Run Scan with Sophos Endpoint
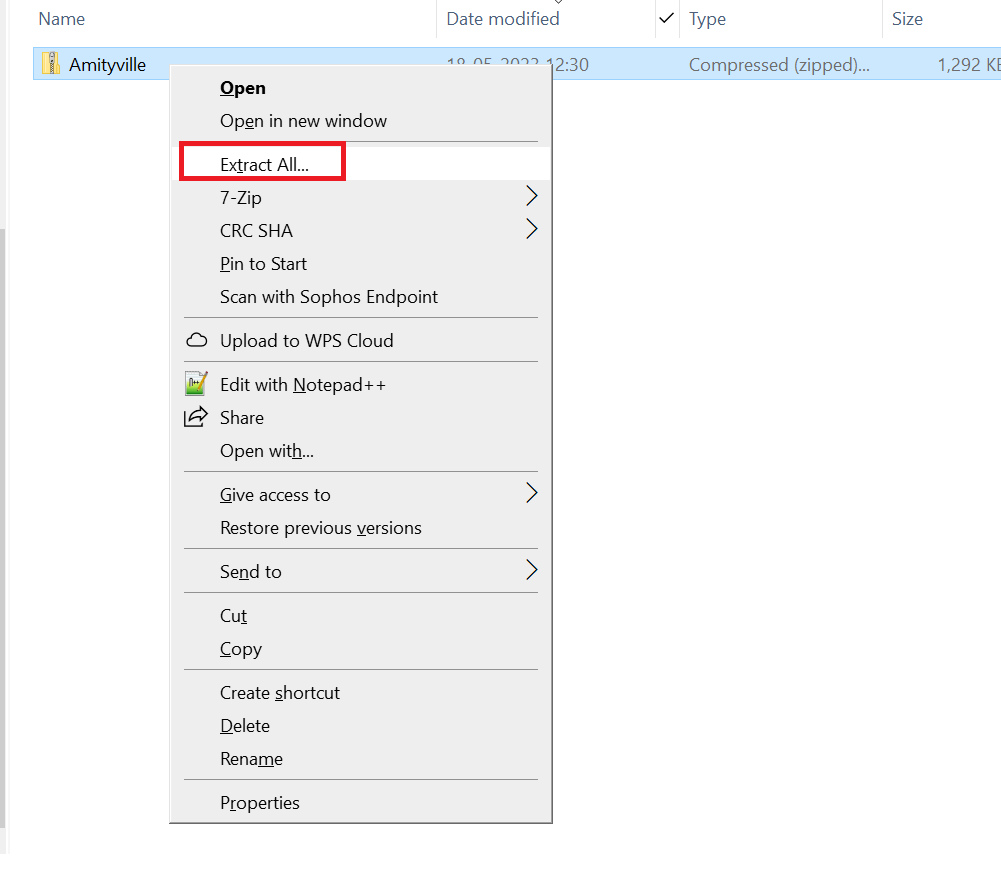The width and height of the screenshot is (1001, 881). click(328, 297)
